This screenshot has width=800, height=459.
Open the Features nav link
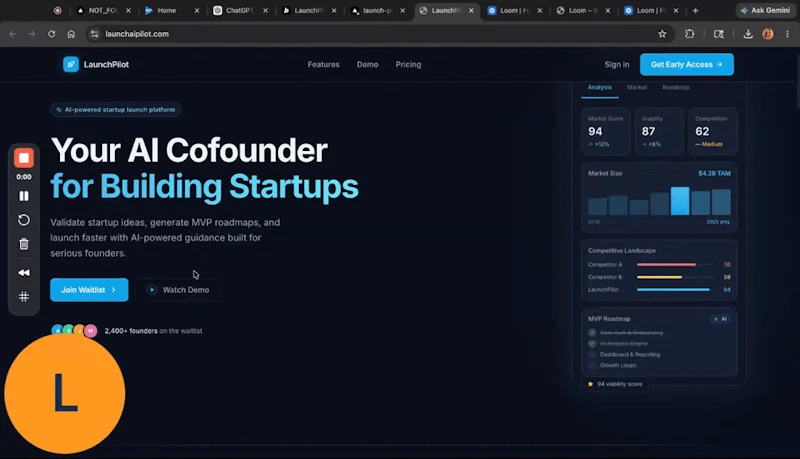[x=323, y=64]
